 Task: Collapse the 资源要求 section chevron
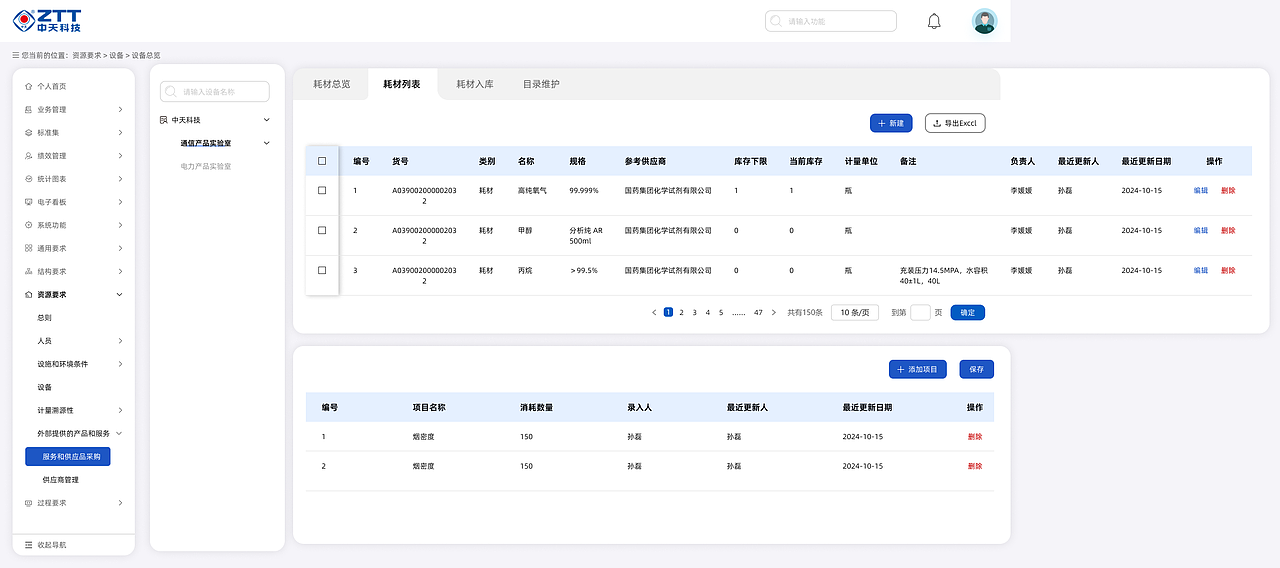(x=120, y=295)
